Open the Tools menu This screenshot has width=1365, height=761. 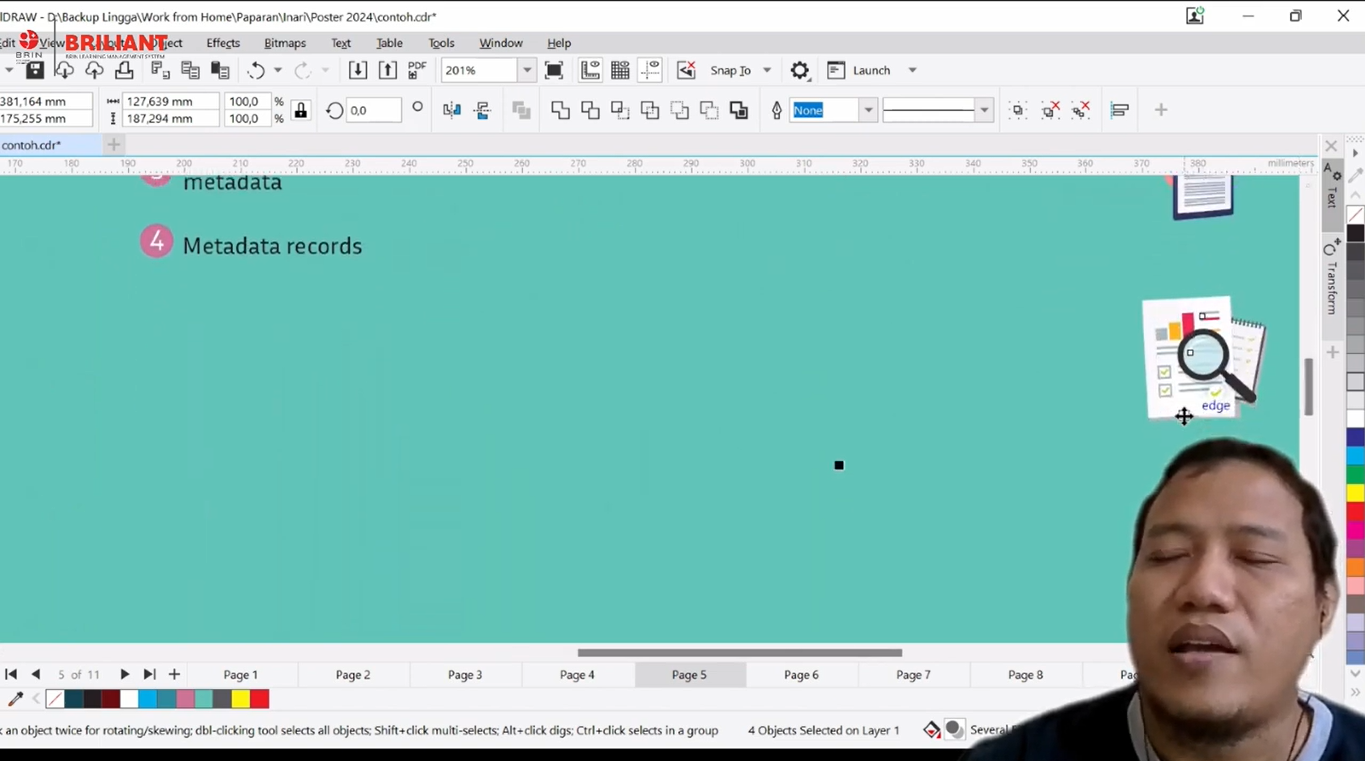click(x=441, y=43)
